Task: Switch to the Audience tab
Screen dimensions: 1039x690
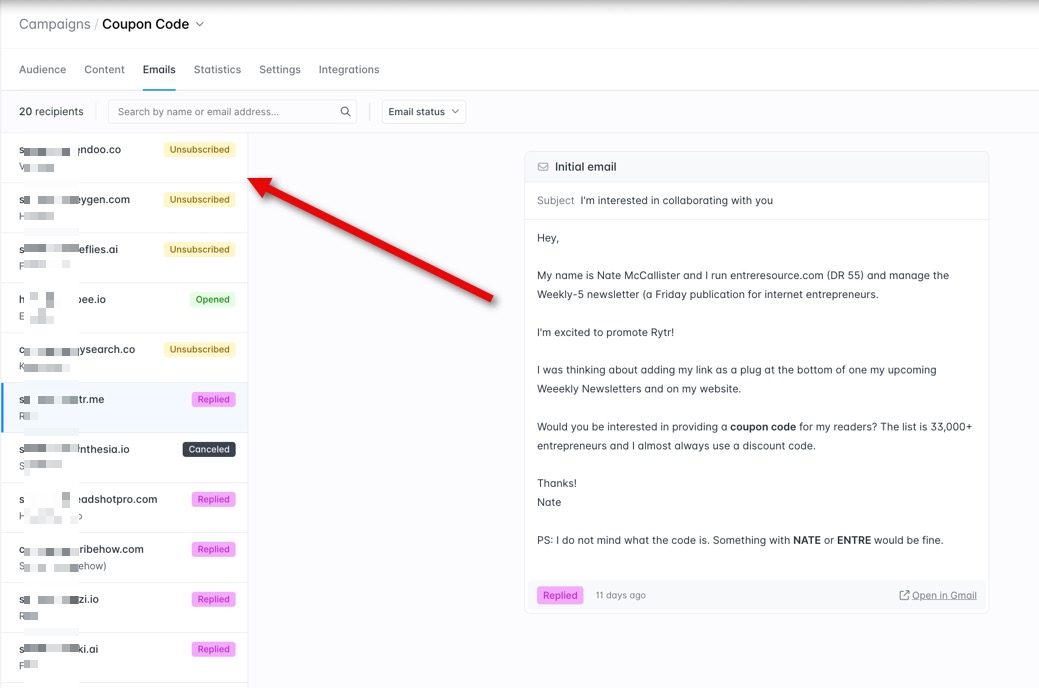Action: [x=42, y=70]
